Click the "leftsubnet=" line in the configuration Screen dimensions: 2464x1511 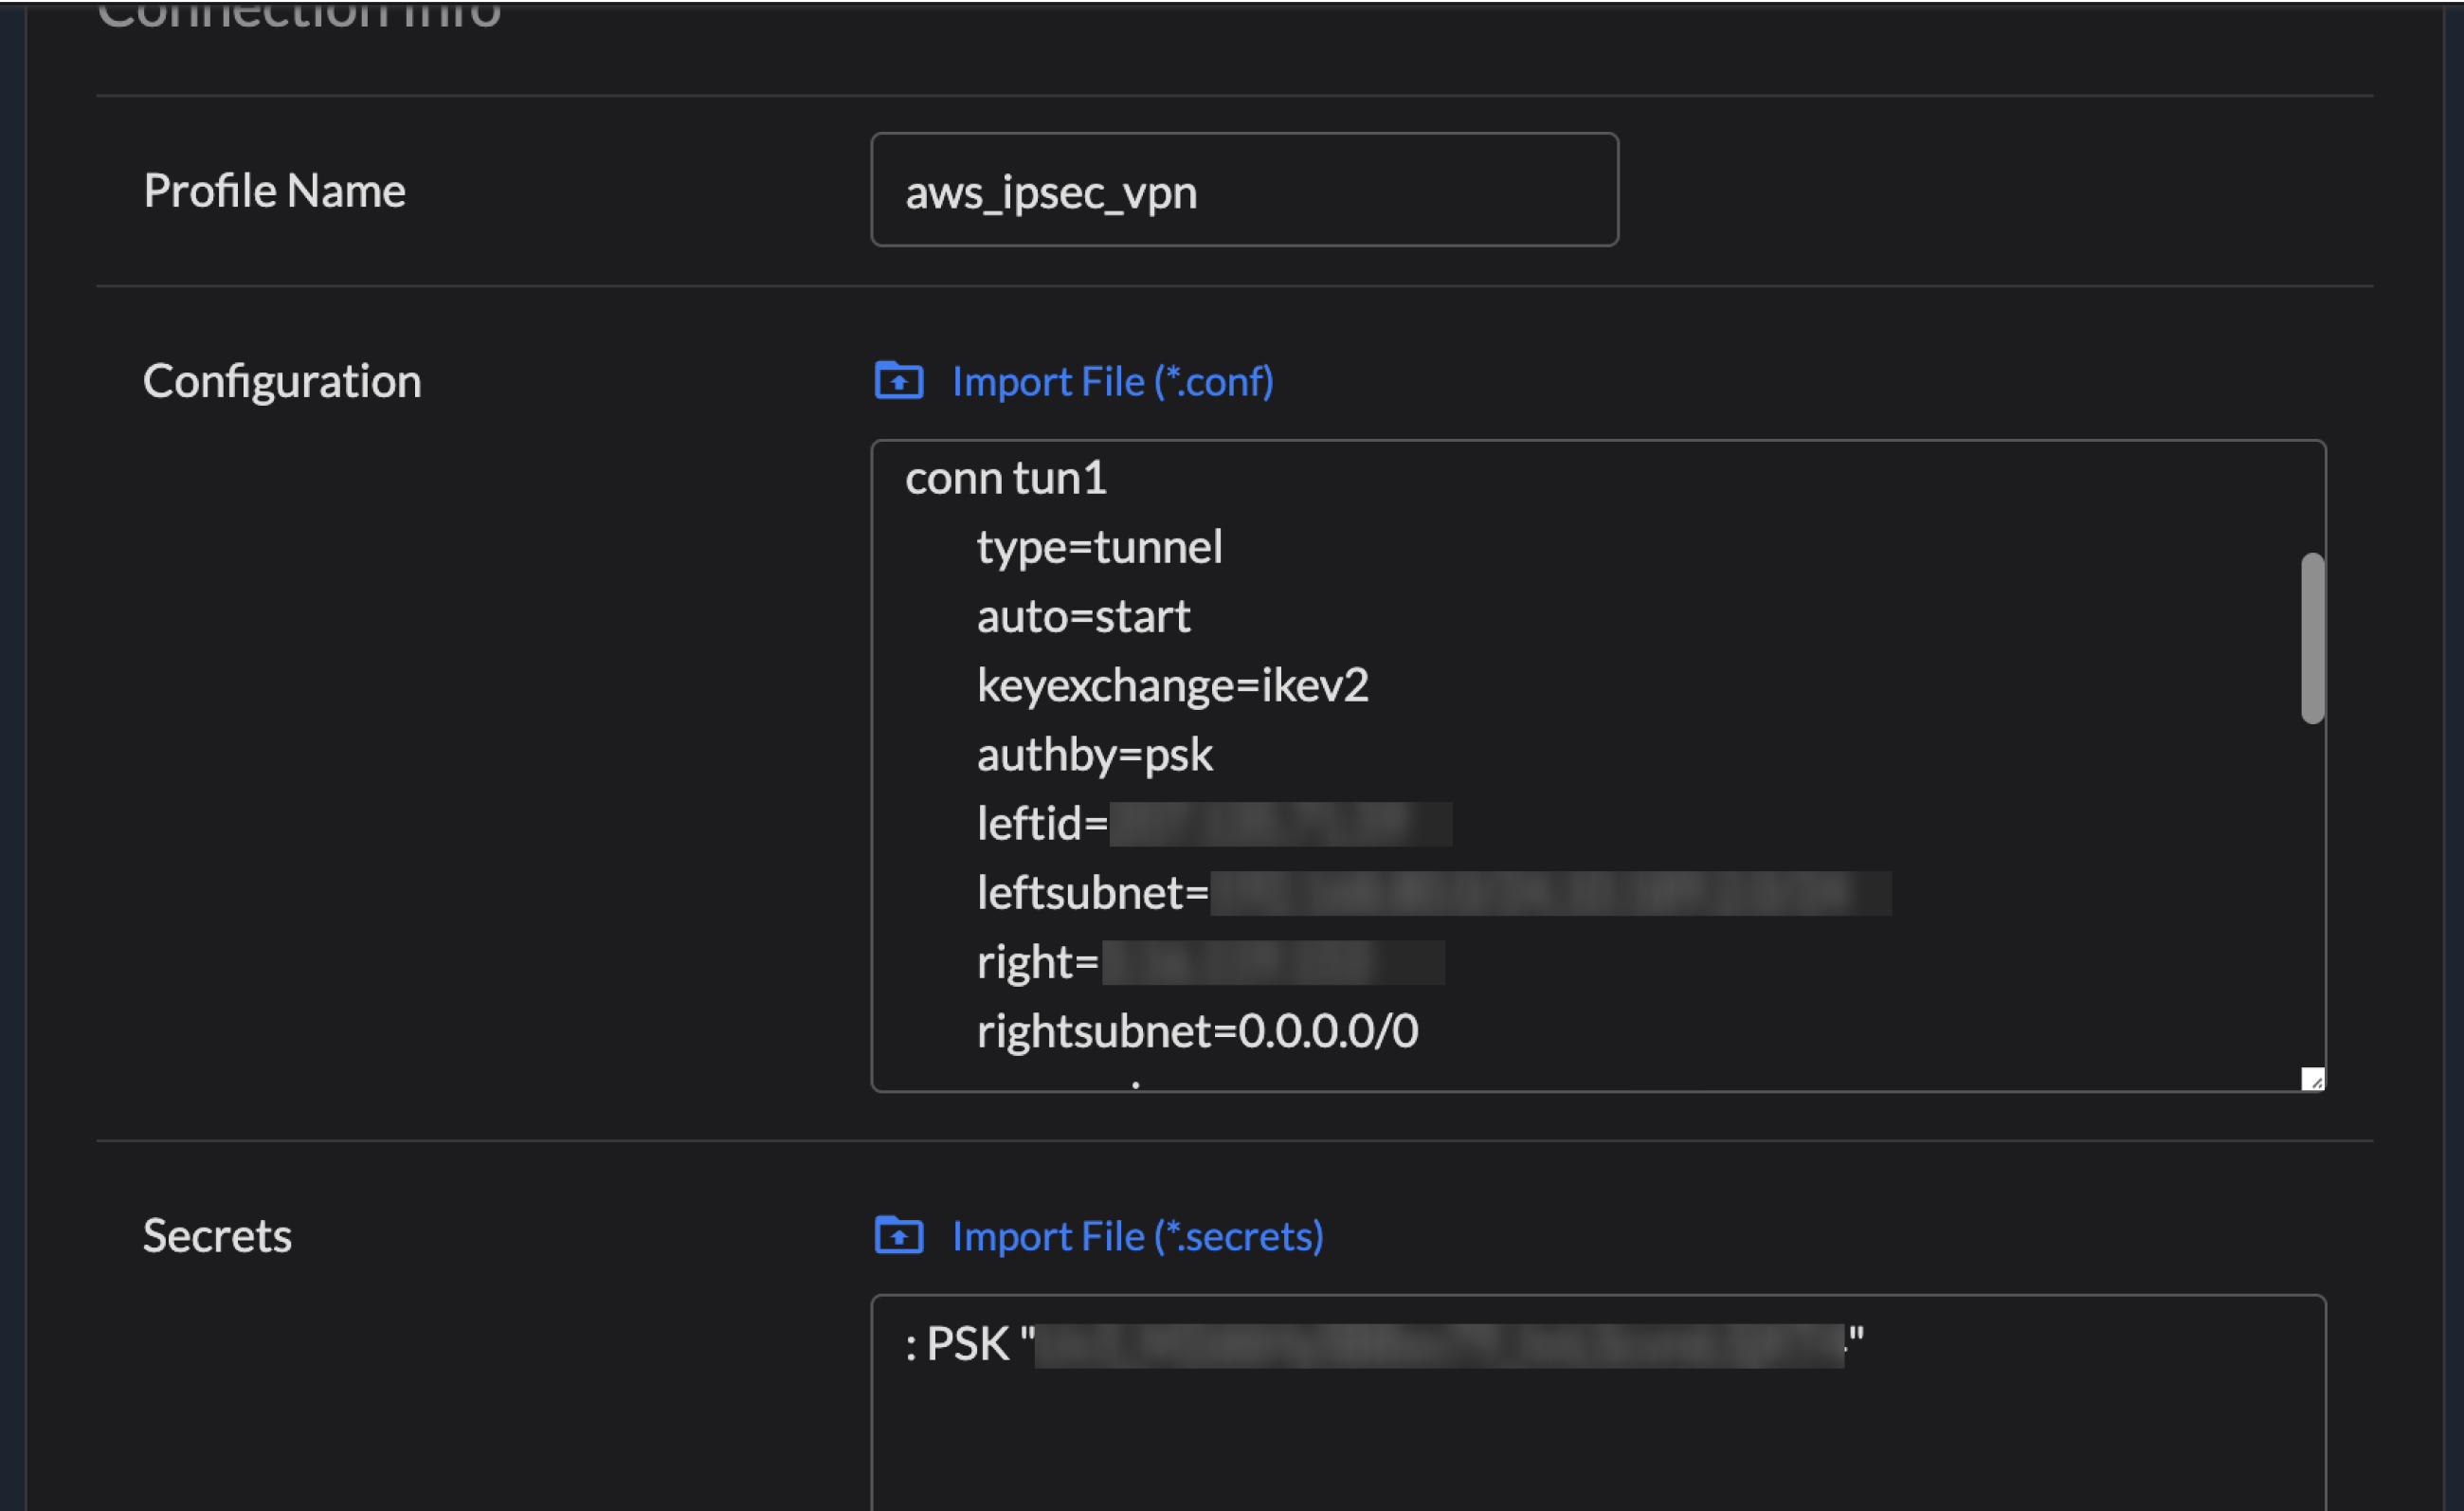coord(1092,893)
